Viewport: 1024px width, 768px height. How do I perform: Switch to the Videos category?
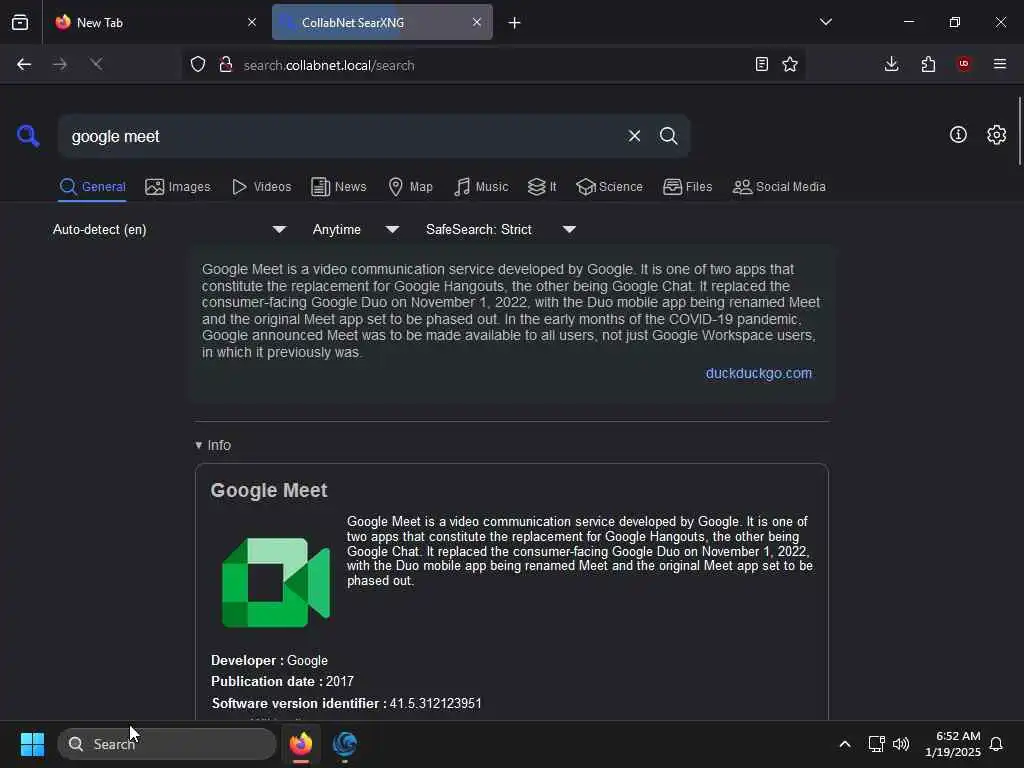coord(261,187)
